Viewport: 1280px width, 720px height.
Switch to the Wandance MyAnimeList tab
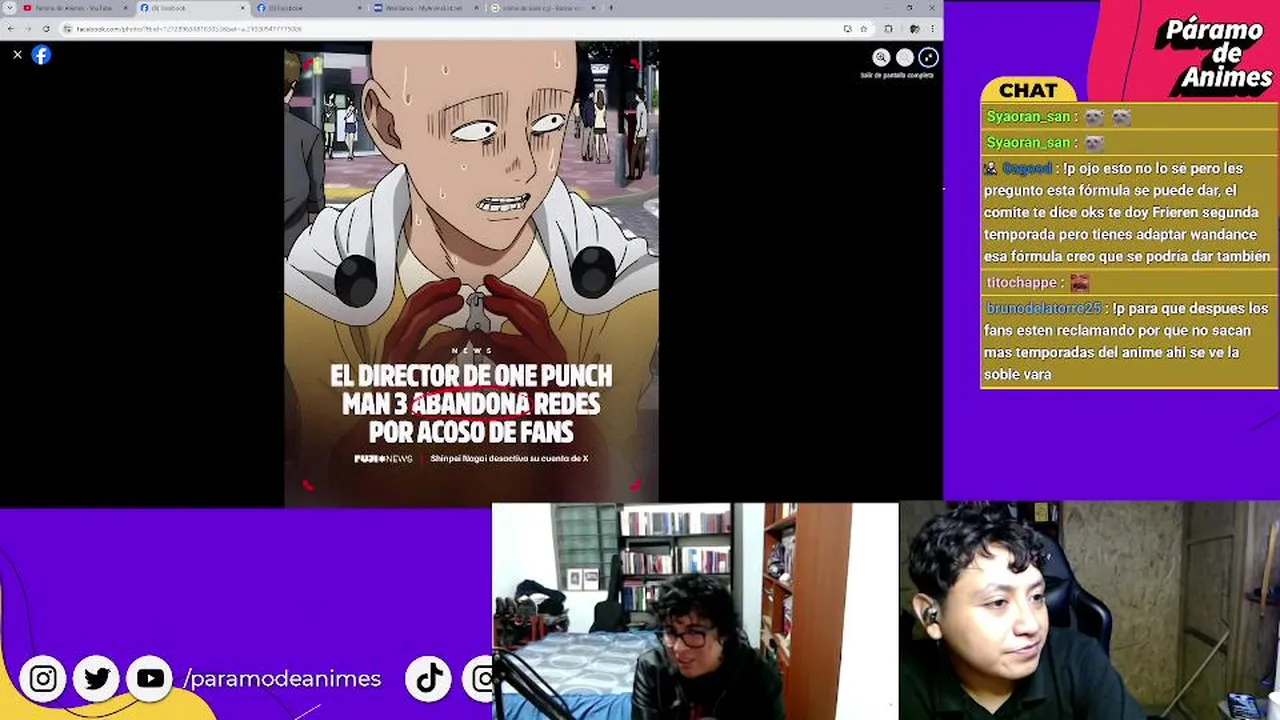(424, 8)
